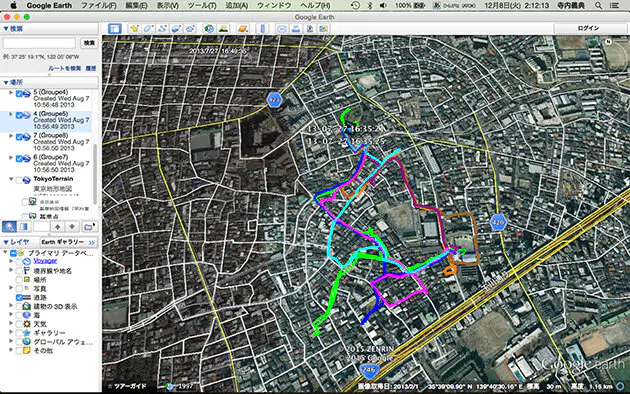Open the historical imagery clock icon
630x394 pixels.
pos(209,29)
